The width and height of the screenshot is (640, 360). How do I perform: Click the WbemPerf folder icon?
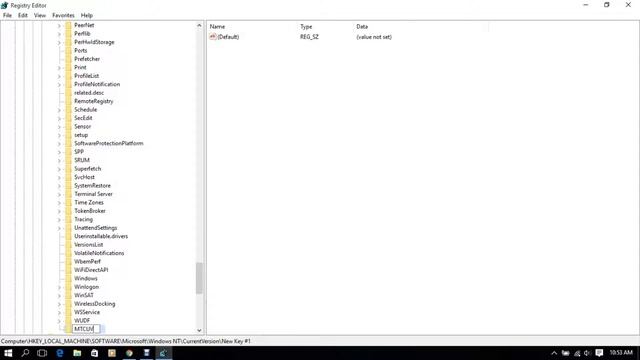click(x=68, y=262)
